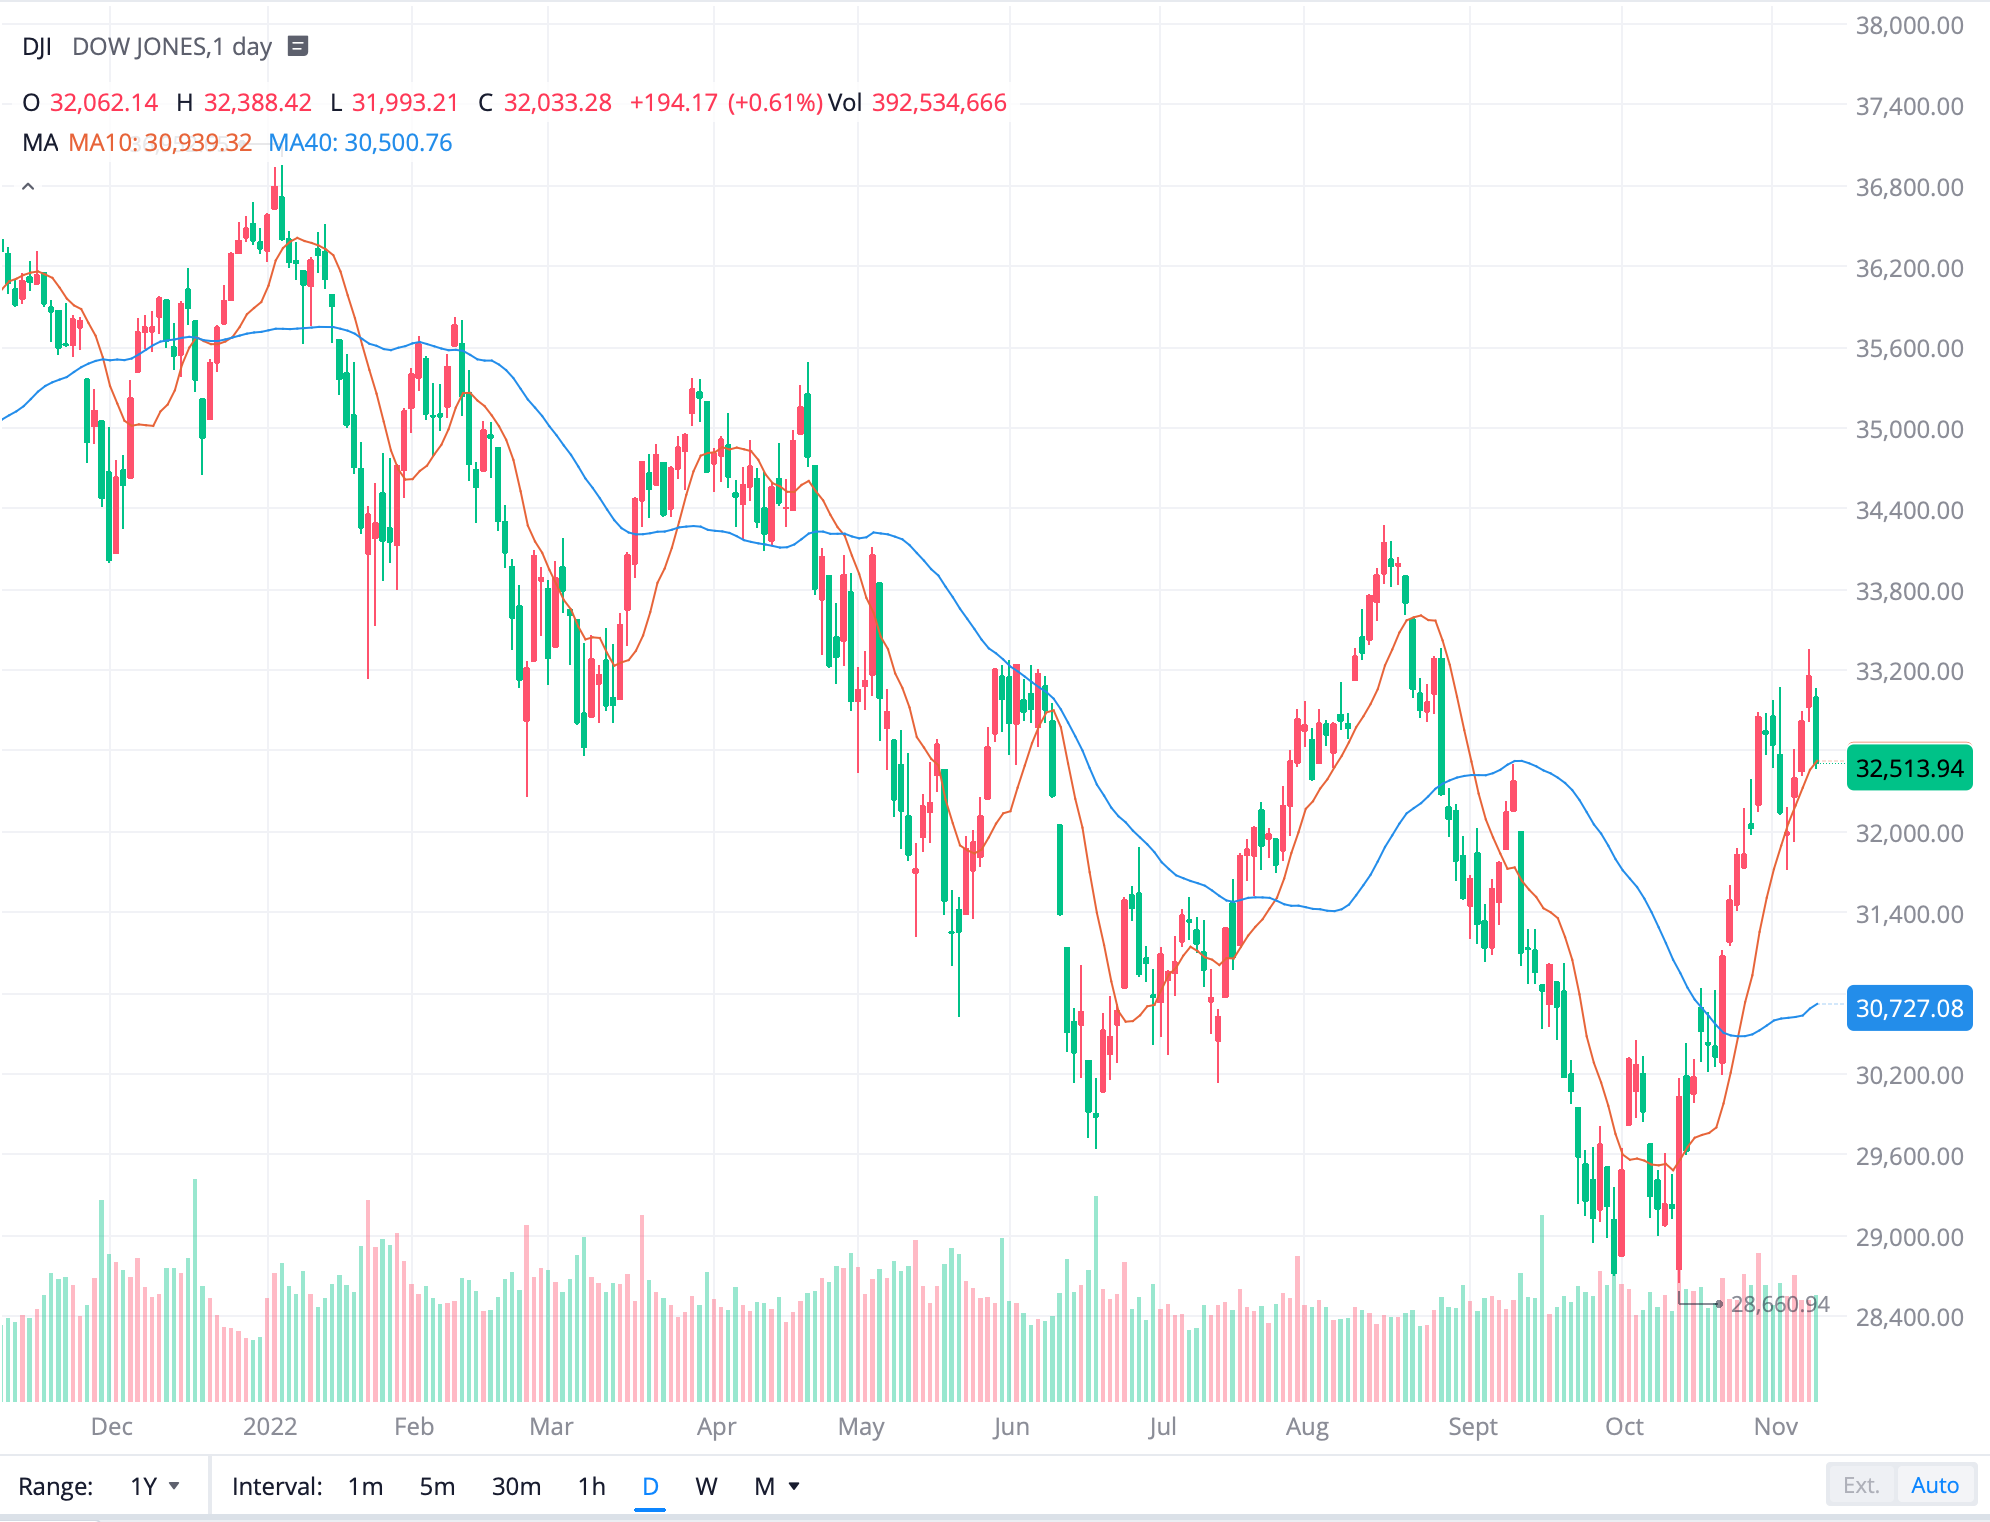This screenshot has height=1522, width=1990.
Task: Choose the weekly W interval
Action: click(x=706, y=1486)
